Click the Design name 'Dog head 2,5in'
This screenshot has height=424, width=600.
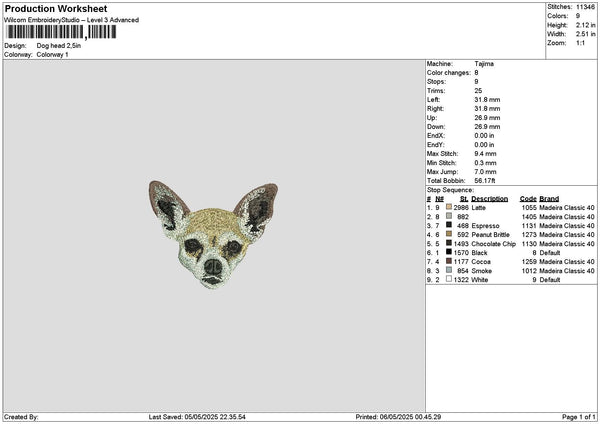pos(59,46)
